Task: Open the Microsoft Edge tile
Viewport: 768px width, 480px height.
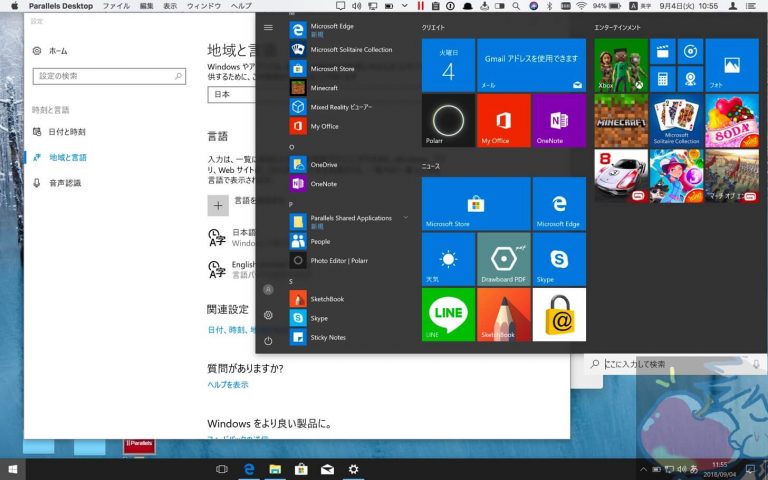Action: click(559, 204)
